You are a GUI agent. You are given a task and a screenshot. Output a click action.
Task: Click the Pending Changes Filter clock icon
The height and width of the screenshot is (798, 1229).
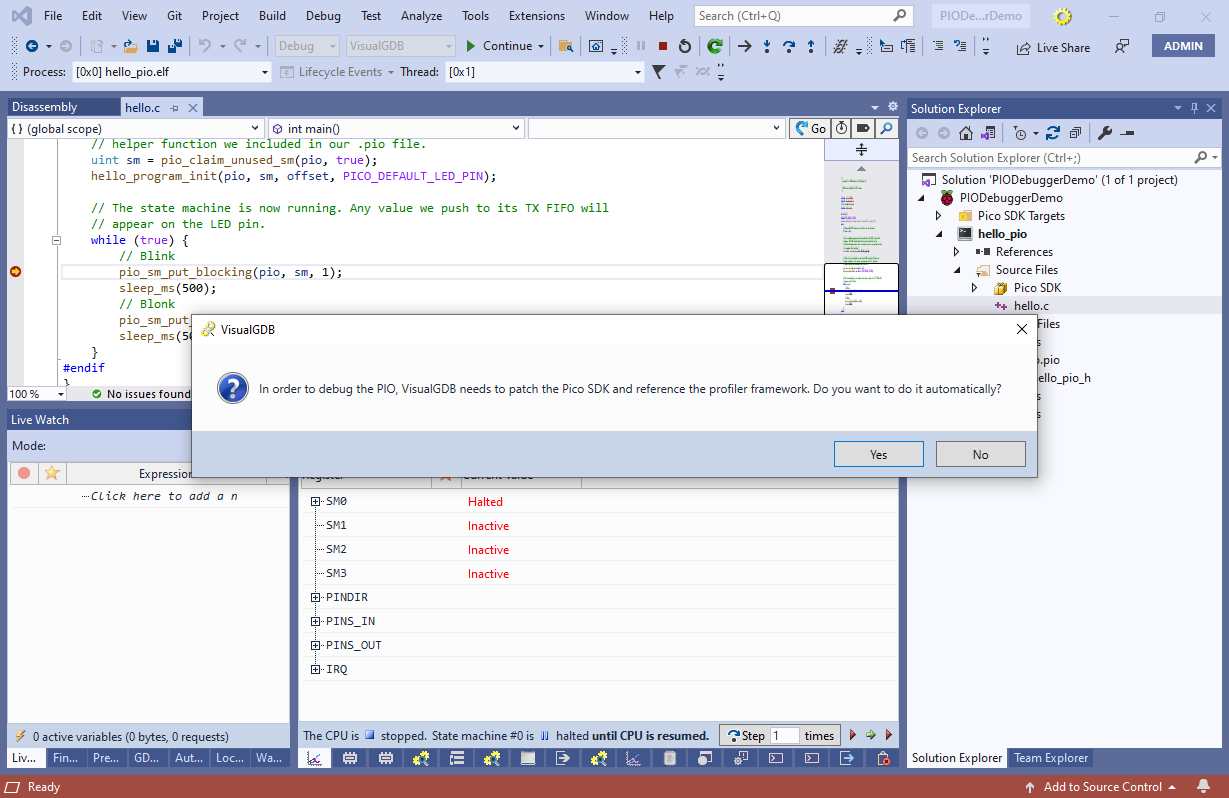click(1019, 133)
